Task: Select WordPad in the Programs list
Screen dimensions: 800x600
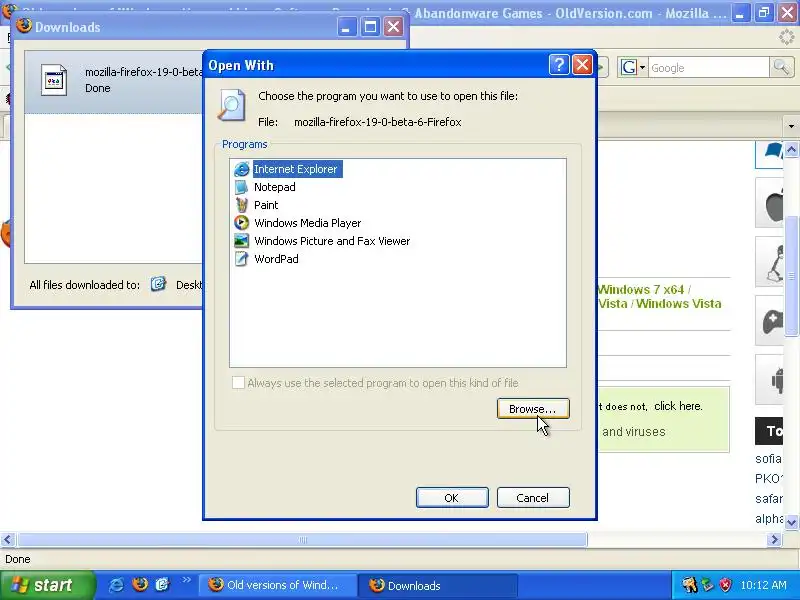Action: 276,259
